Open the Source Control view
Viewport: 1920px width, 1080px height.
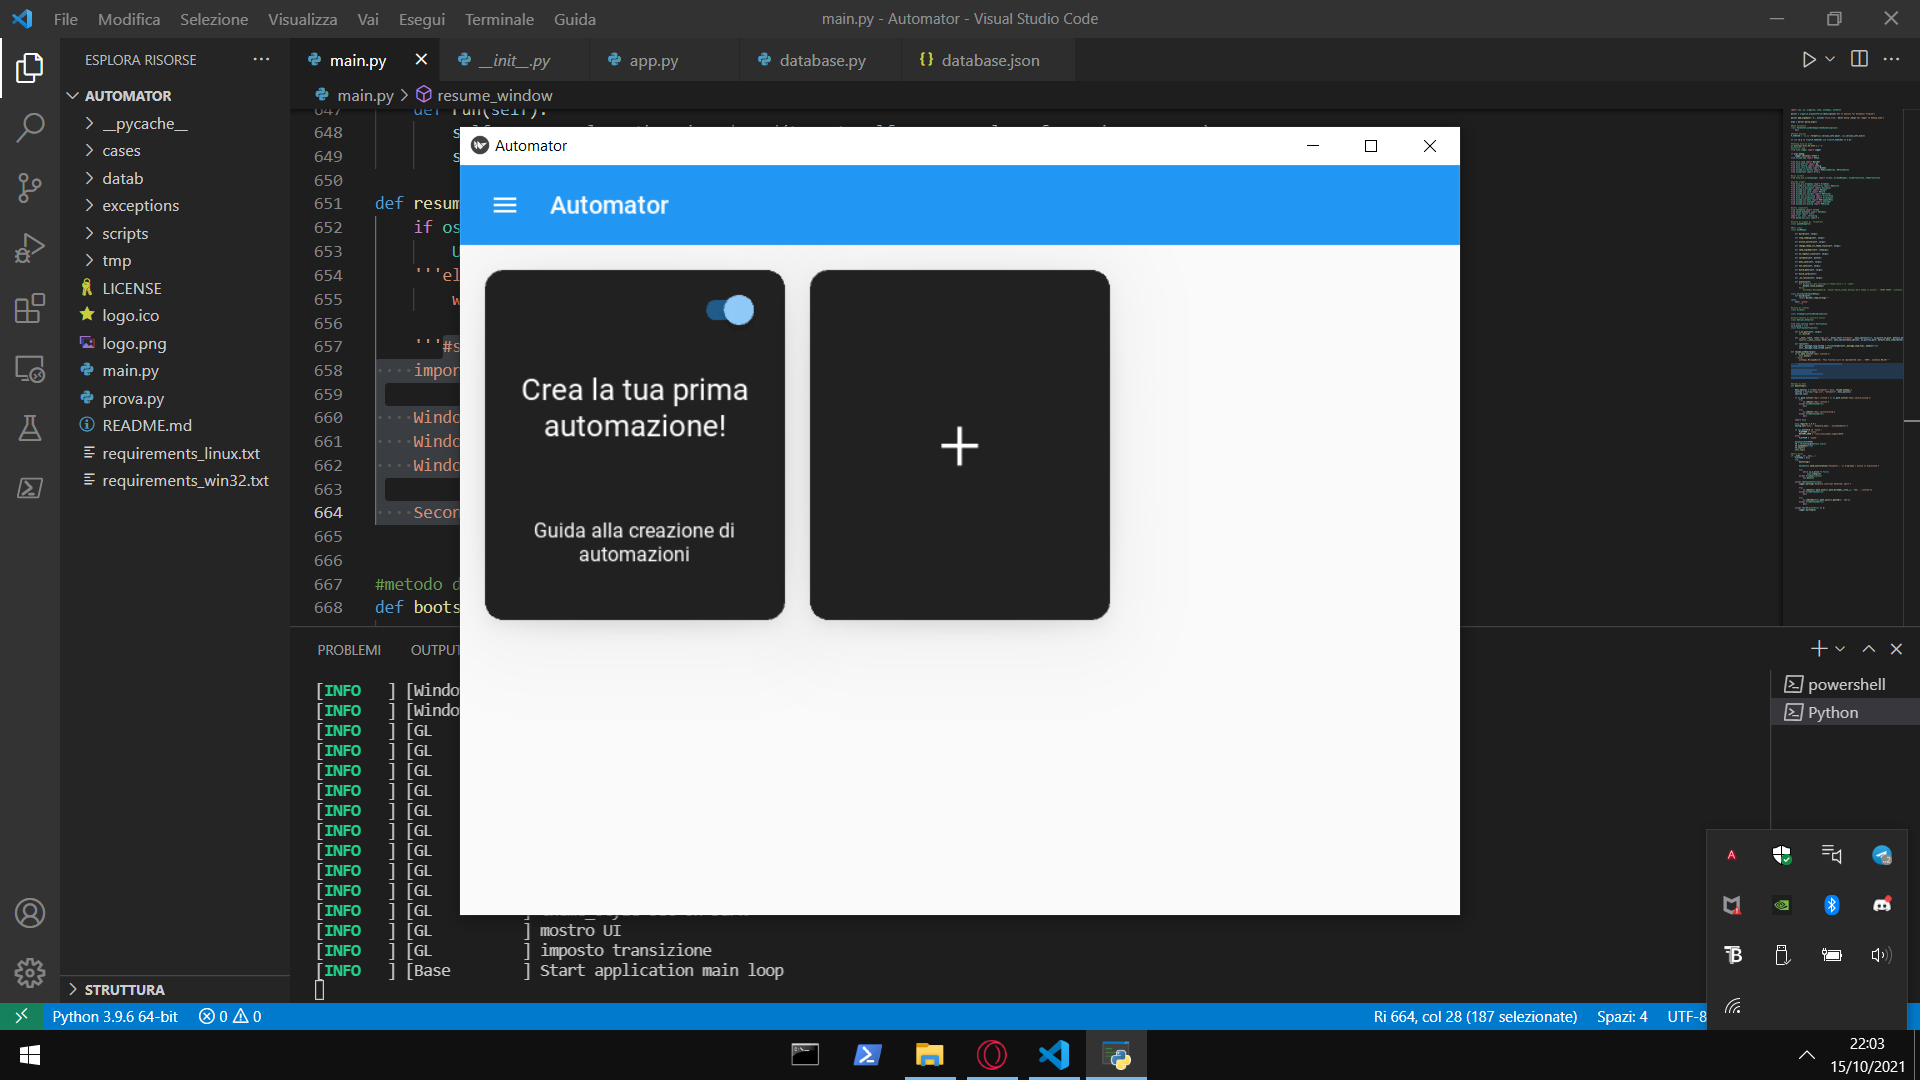click(x=29, y=188)
